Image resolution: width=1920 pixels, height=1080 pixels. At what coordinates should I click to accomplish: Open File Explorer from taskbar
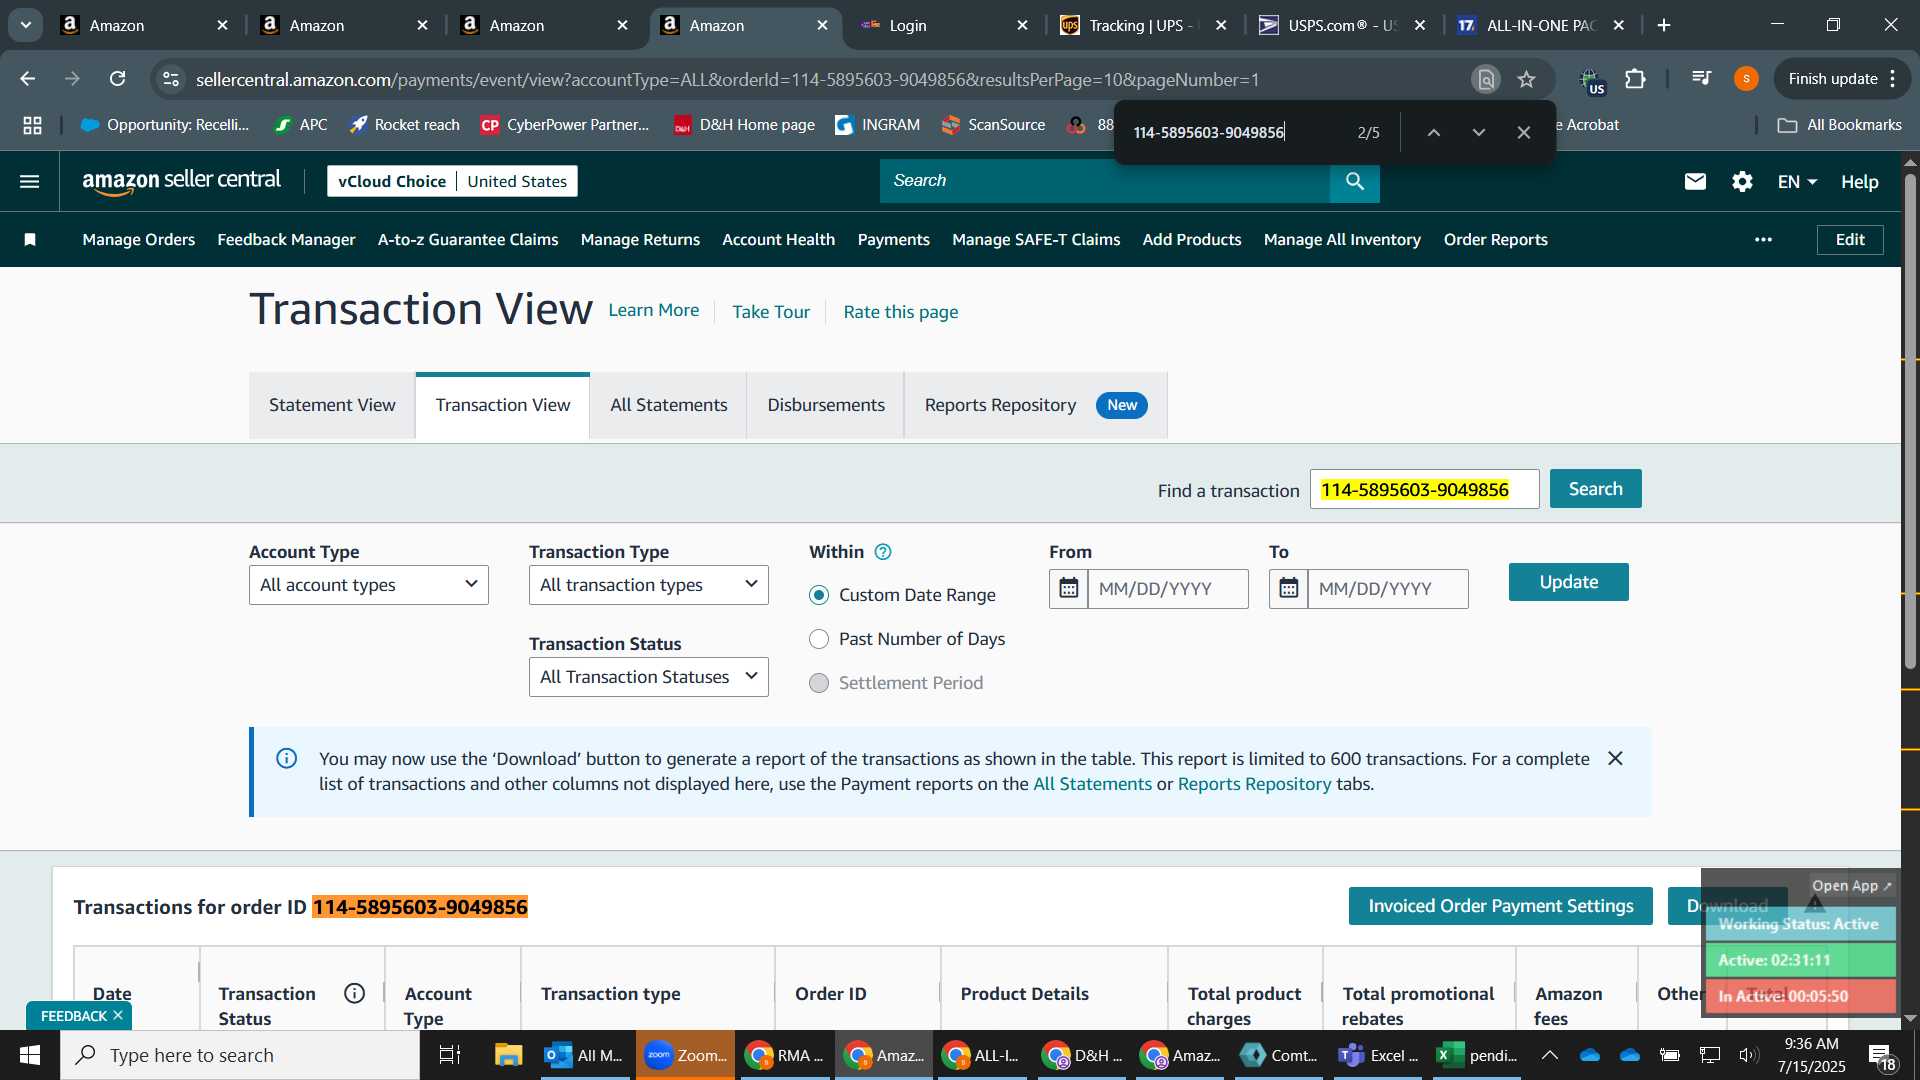(x=508, y=1055)
